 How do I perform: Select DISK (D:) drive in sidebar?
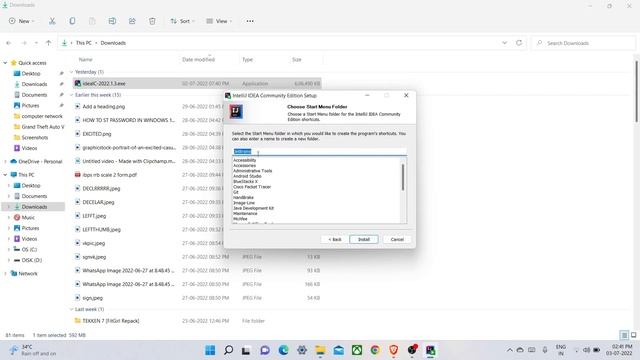click(31, 260)
